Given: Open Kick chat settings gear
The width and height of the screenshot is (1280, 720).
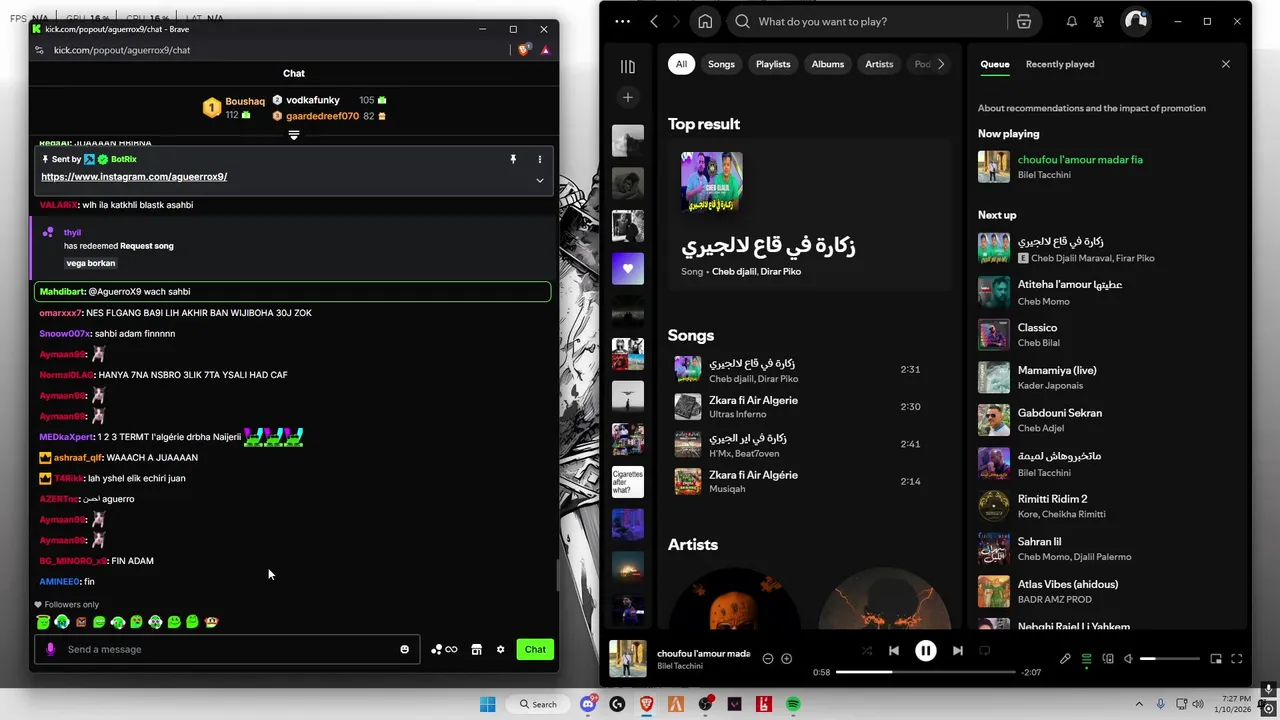Looking at the screenshot, I should click(501, 649).
